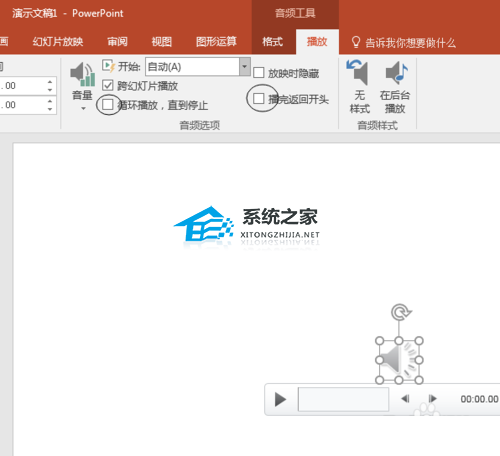Switch to the 格式 tab

tap(272, 42)
